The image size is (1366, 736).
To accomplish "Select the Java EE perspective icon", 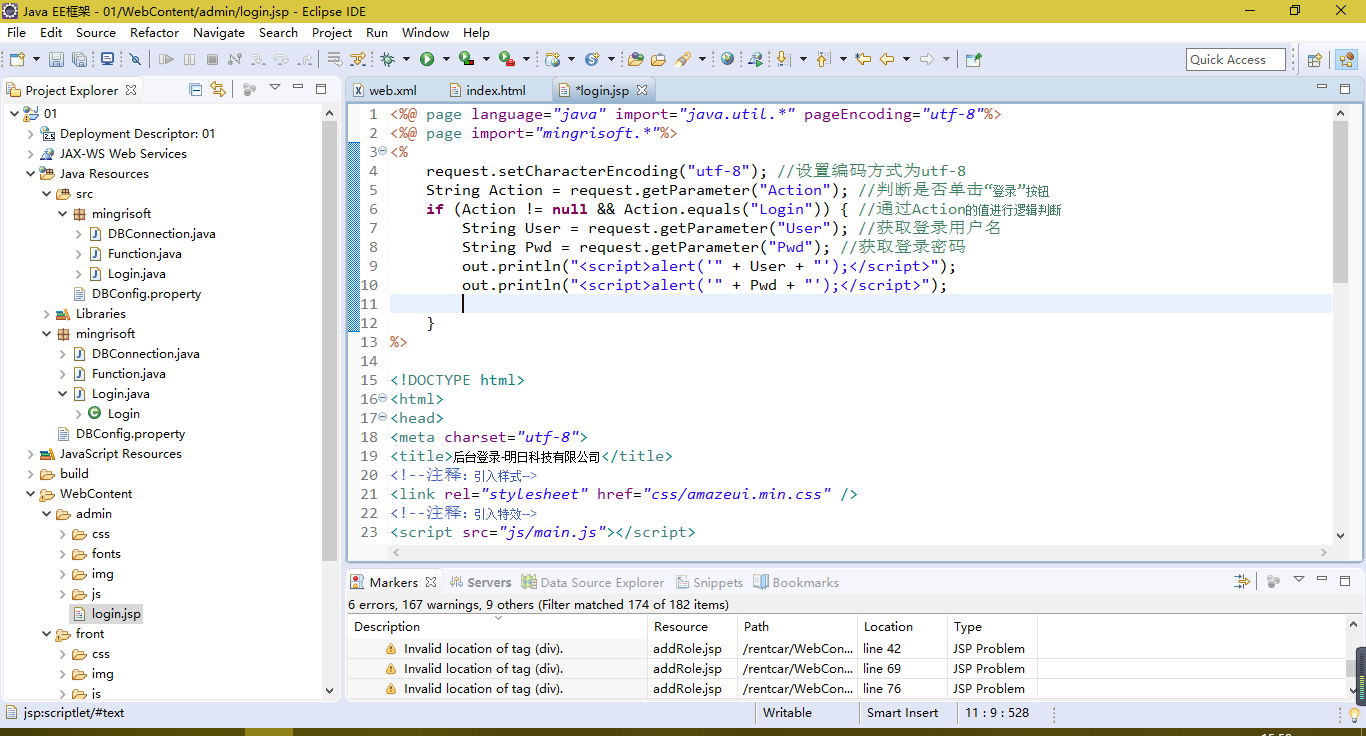I will pos(1346,60).
